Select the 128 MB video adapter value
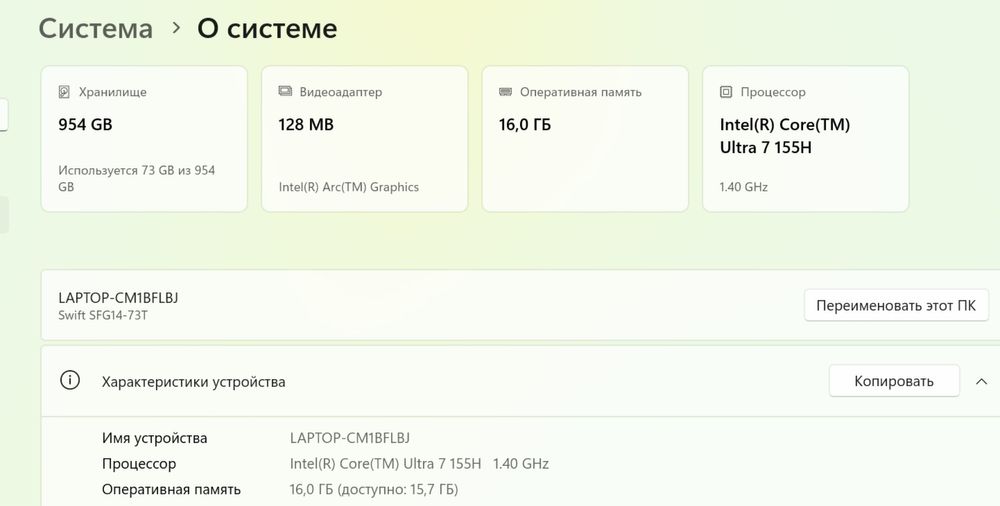The image size is (1000, 506). (306, 125)
